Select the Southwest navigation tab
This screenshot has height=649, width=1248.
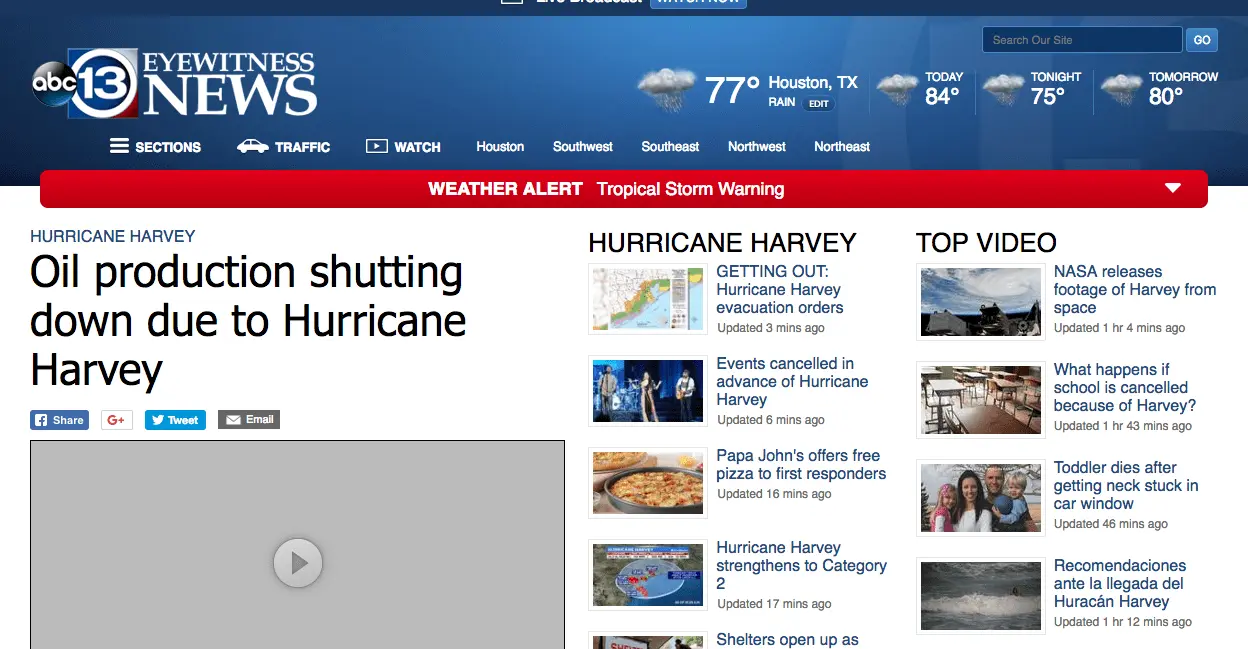point(582,147)
